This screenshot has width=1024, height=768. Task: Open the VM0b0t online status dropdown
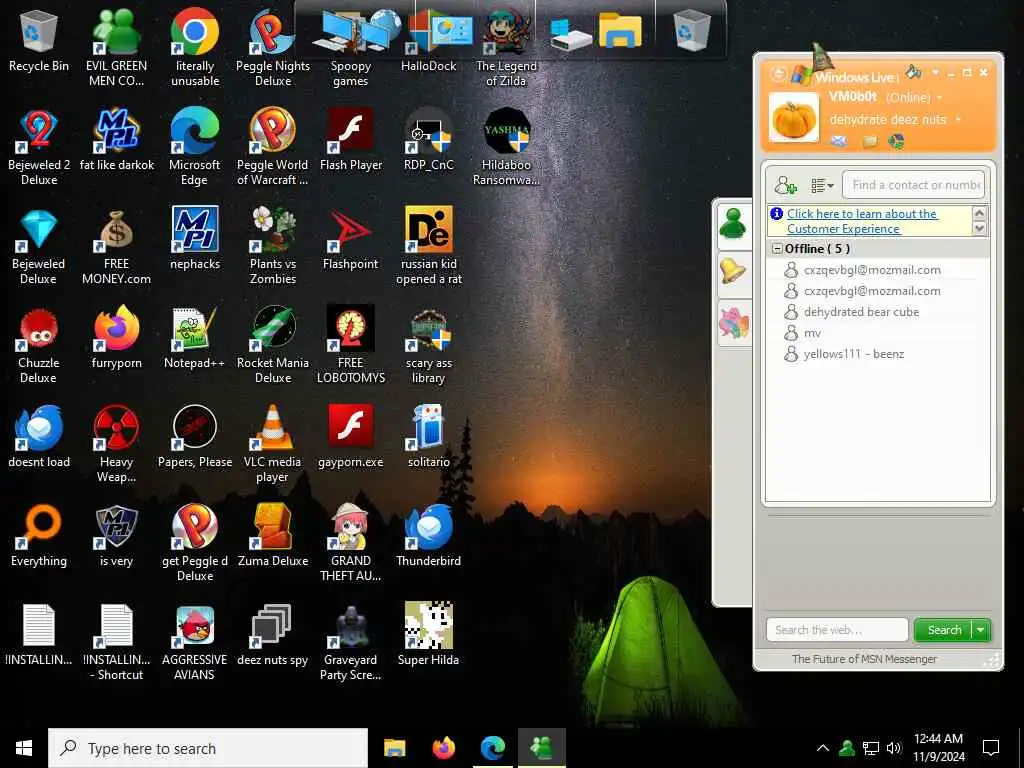pos(940,97)
